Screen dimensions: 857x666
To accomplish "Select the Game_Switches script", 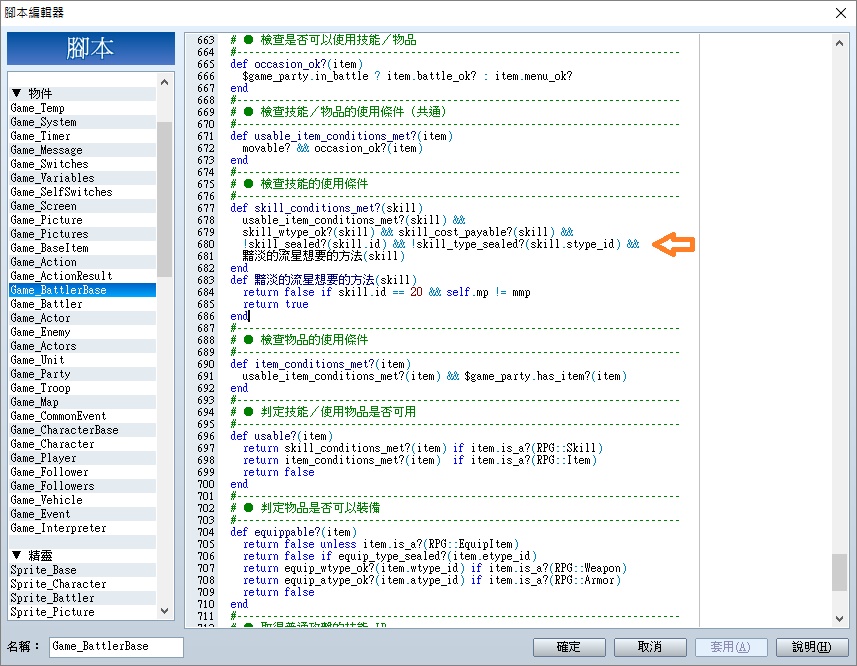I will (x=83, y=164).
